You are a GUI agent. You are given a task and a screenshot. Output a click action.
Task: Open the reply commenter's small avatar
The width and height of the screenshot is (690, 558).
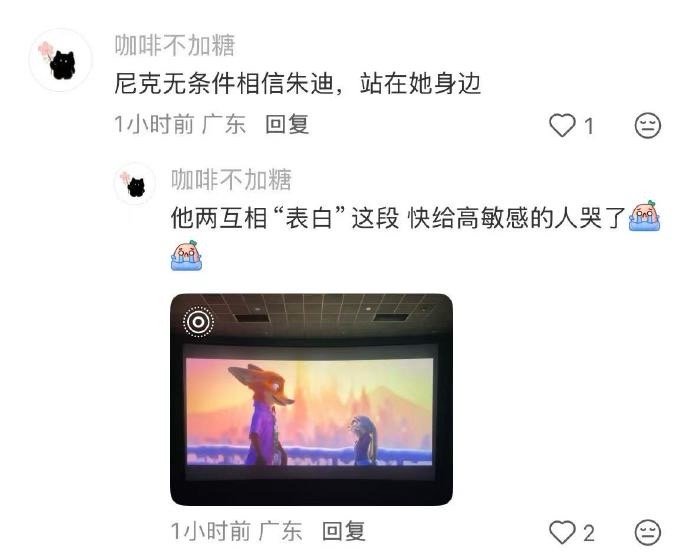(135, 183)
